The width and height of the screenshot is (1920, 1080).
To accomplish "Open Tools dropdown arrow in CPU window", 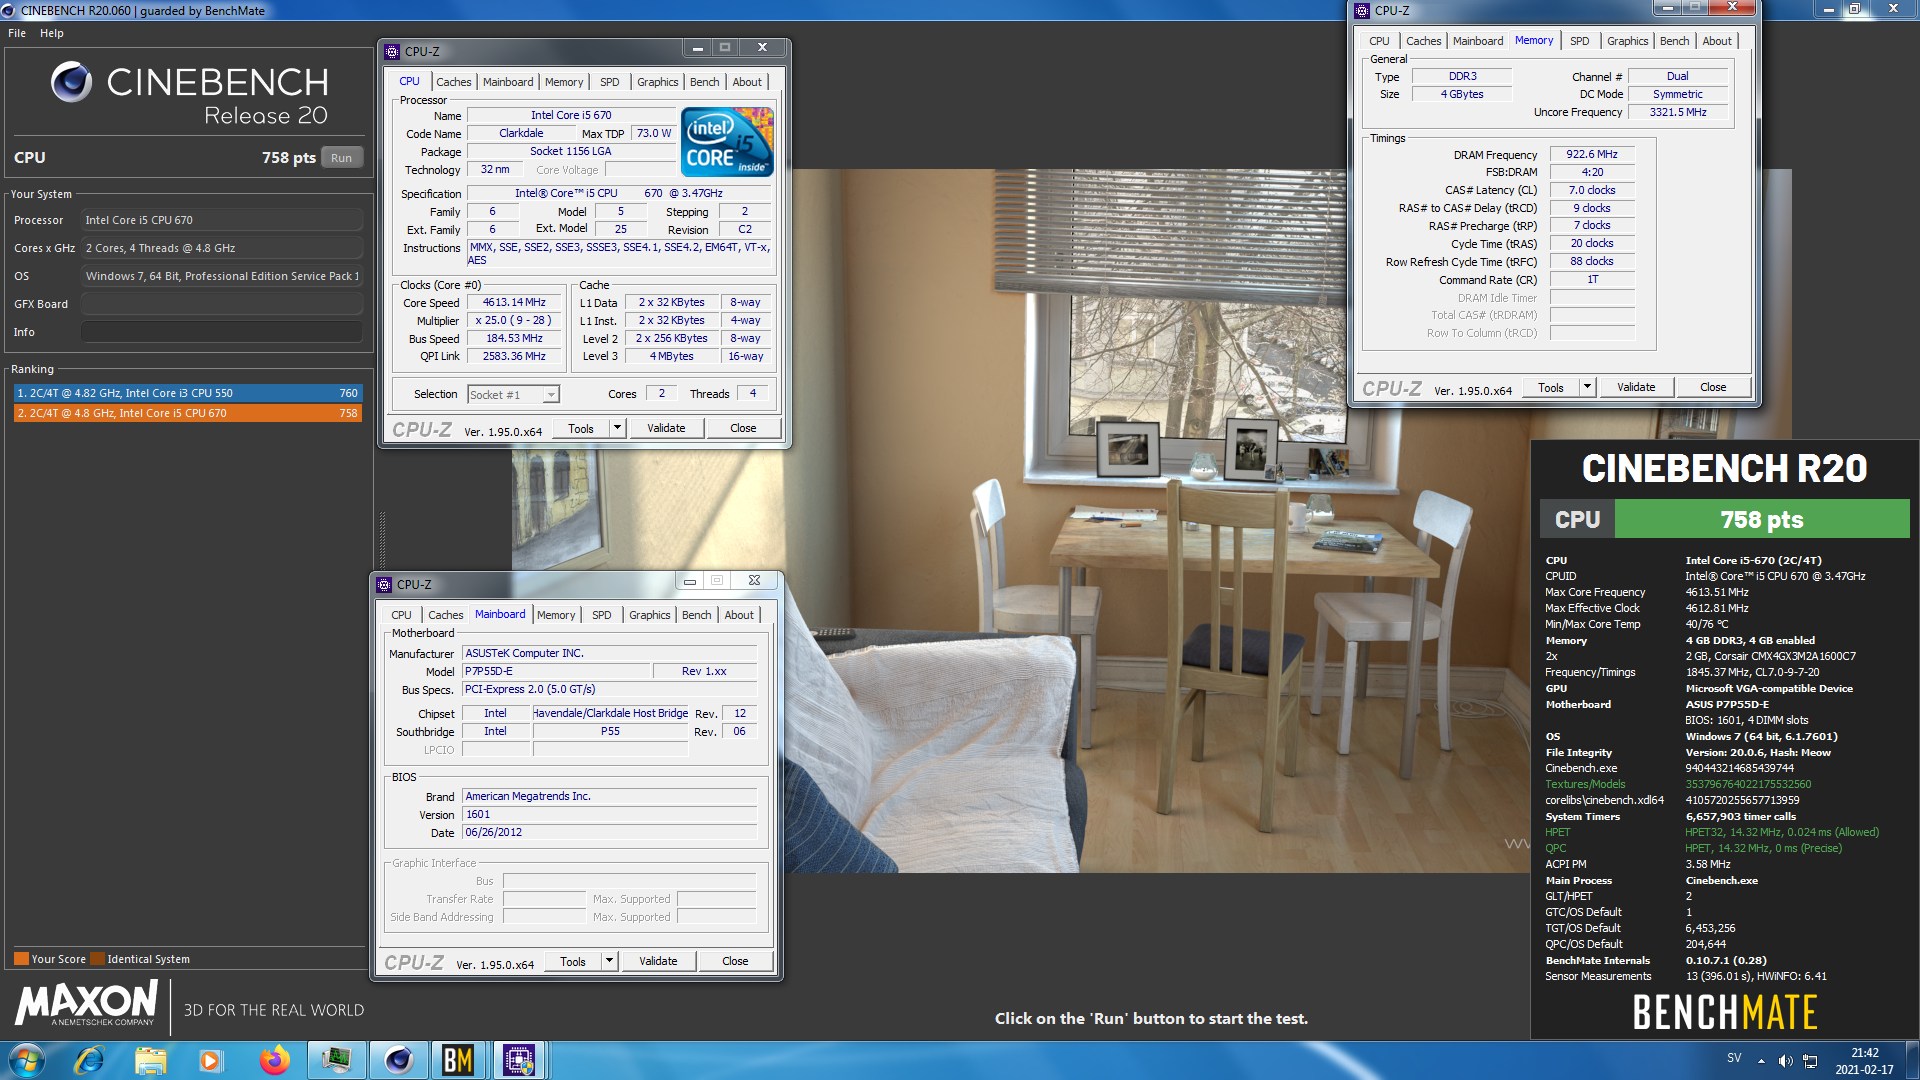I will [617, 428].
